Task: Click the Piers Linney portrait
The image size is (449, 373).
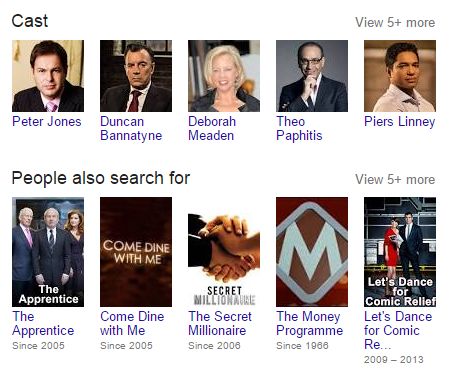Action: click(x=400, y=76)
